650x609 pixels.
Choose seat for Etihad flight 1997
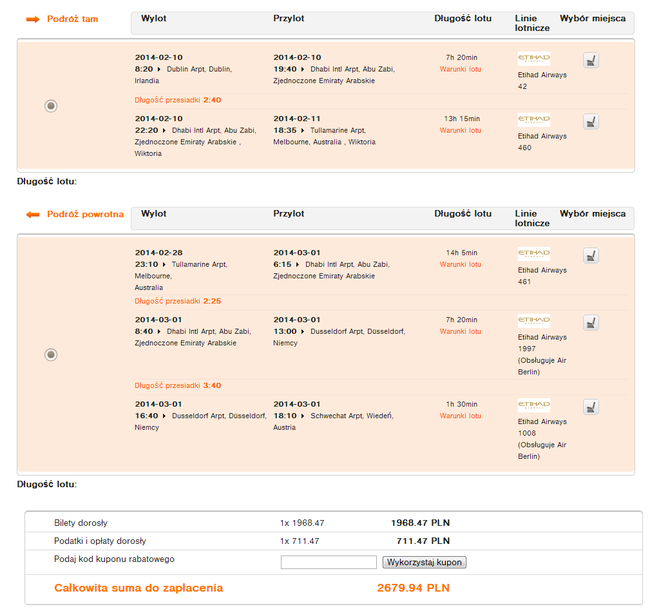tap(591, 323)
